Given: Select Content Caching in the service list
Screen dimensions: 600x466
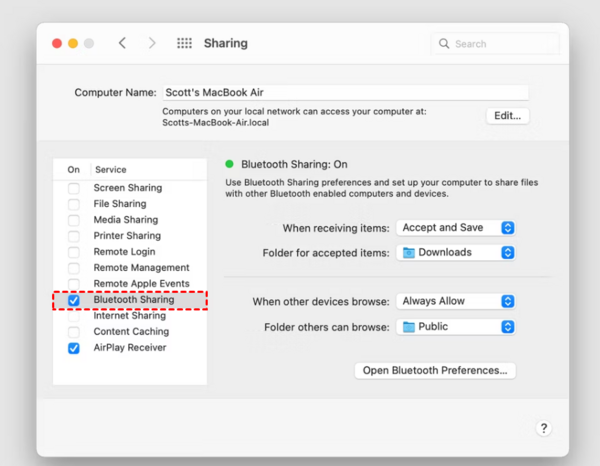Looking at the screenshot, I should click(130, 332).
